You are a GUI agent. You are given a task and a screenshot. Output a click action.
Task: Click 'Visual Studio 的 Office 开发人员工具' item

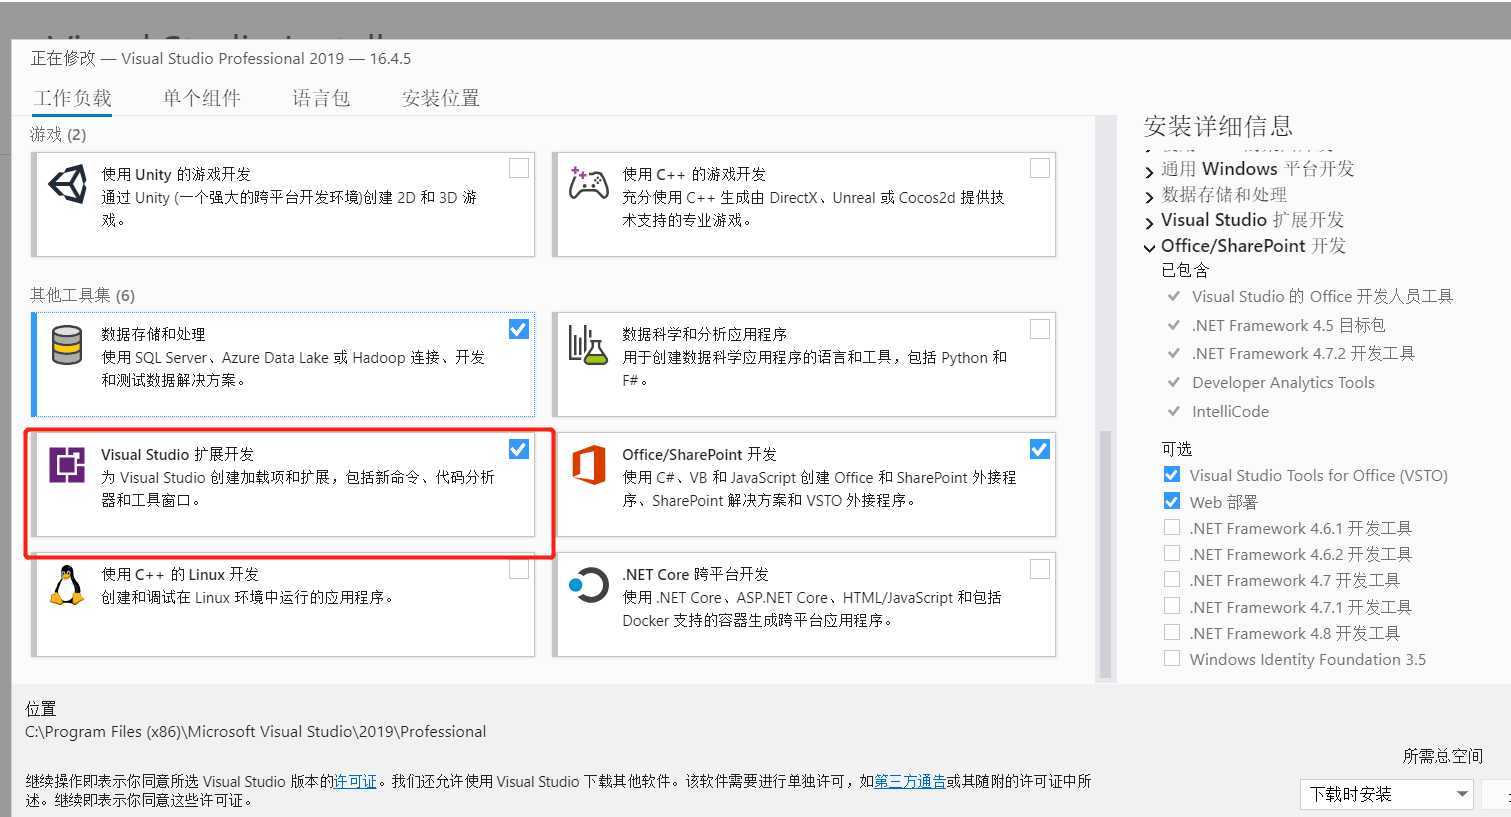coord(1322,296)
